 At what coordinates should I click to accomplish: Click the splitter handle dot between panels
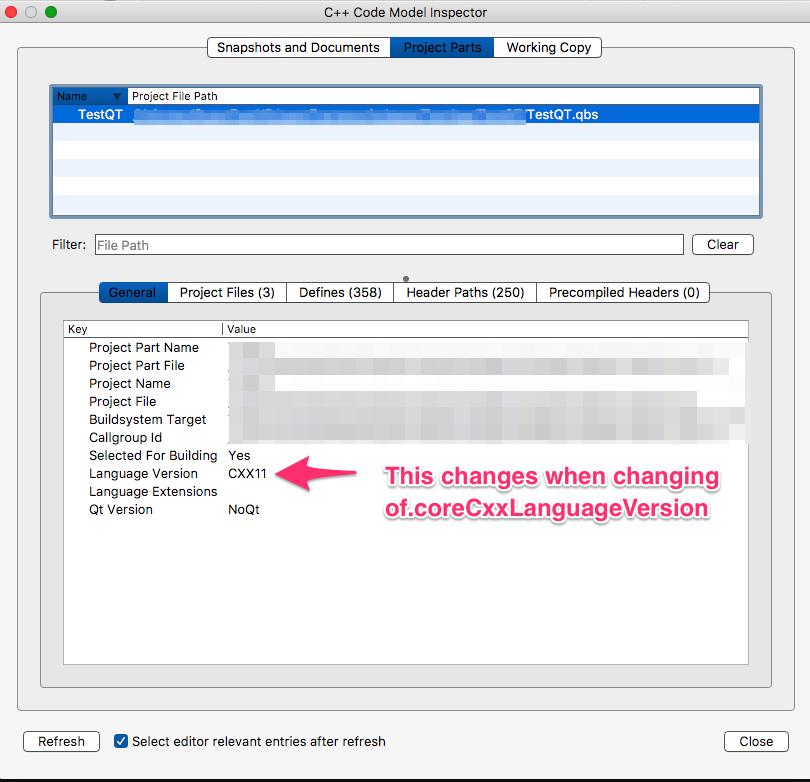(405, 278)
